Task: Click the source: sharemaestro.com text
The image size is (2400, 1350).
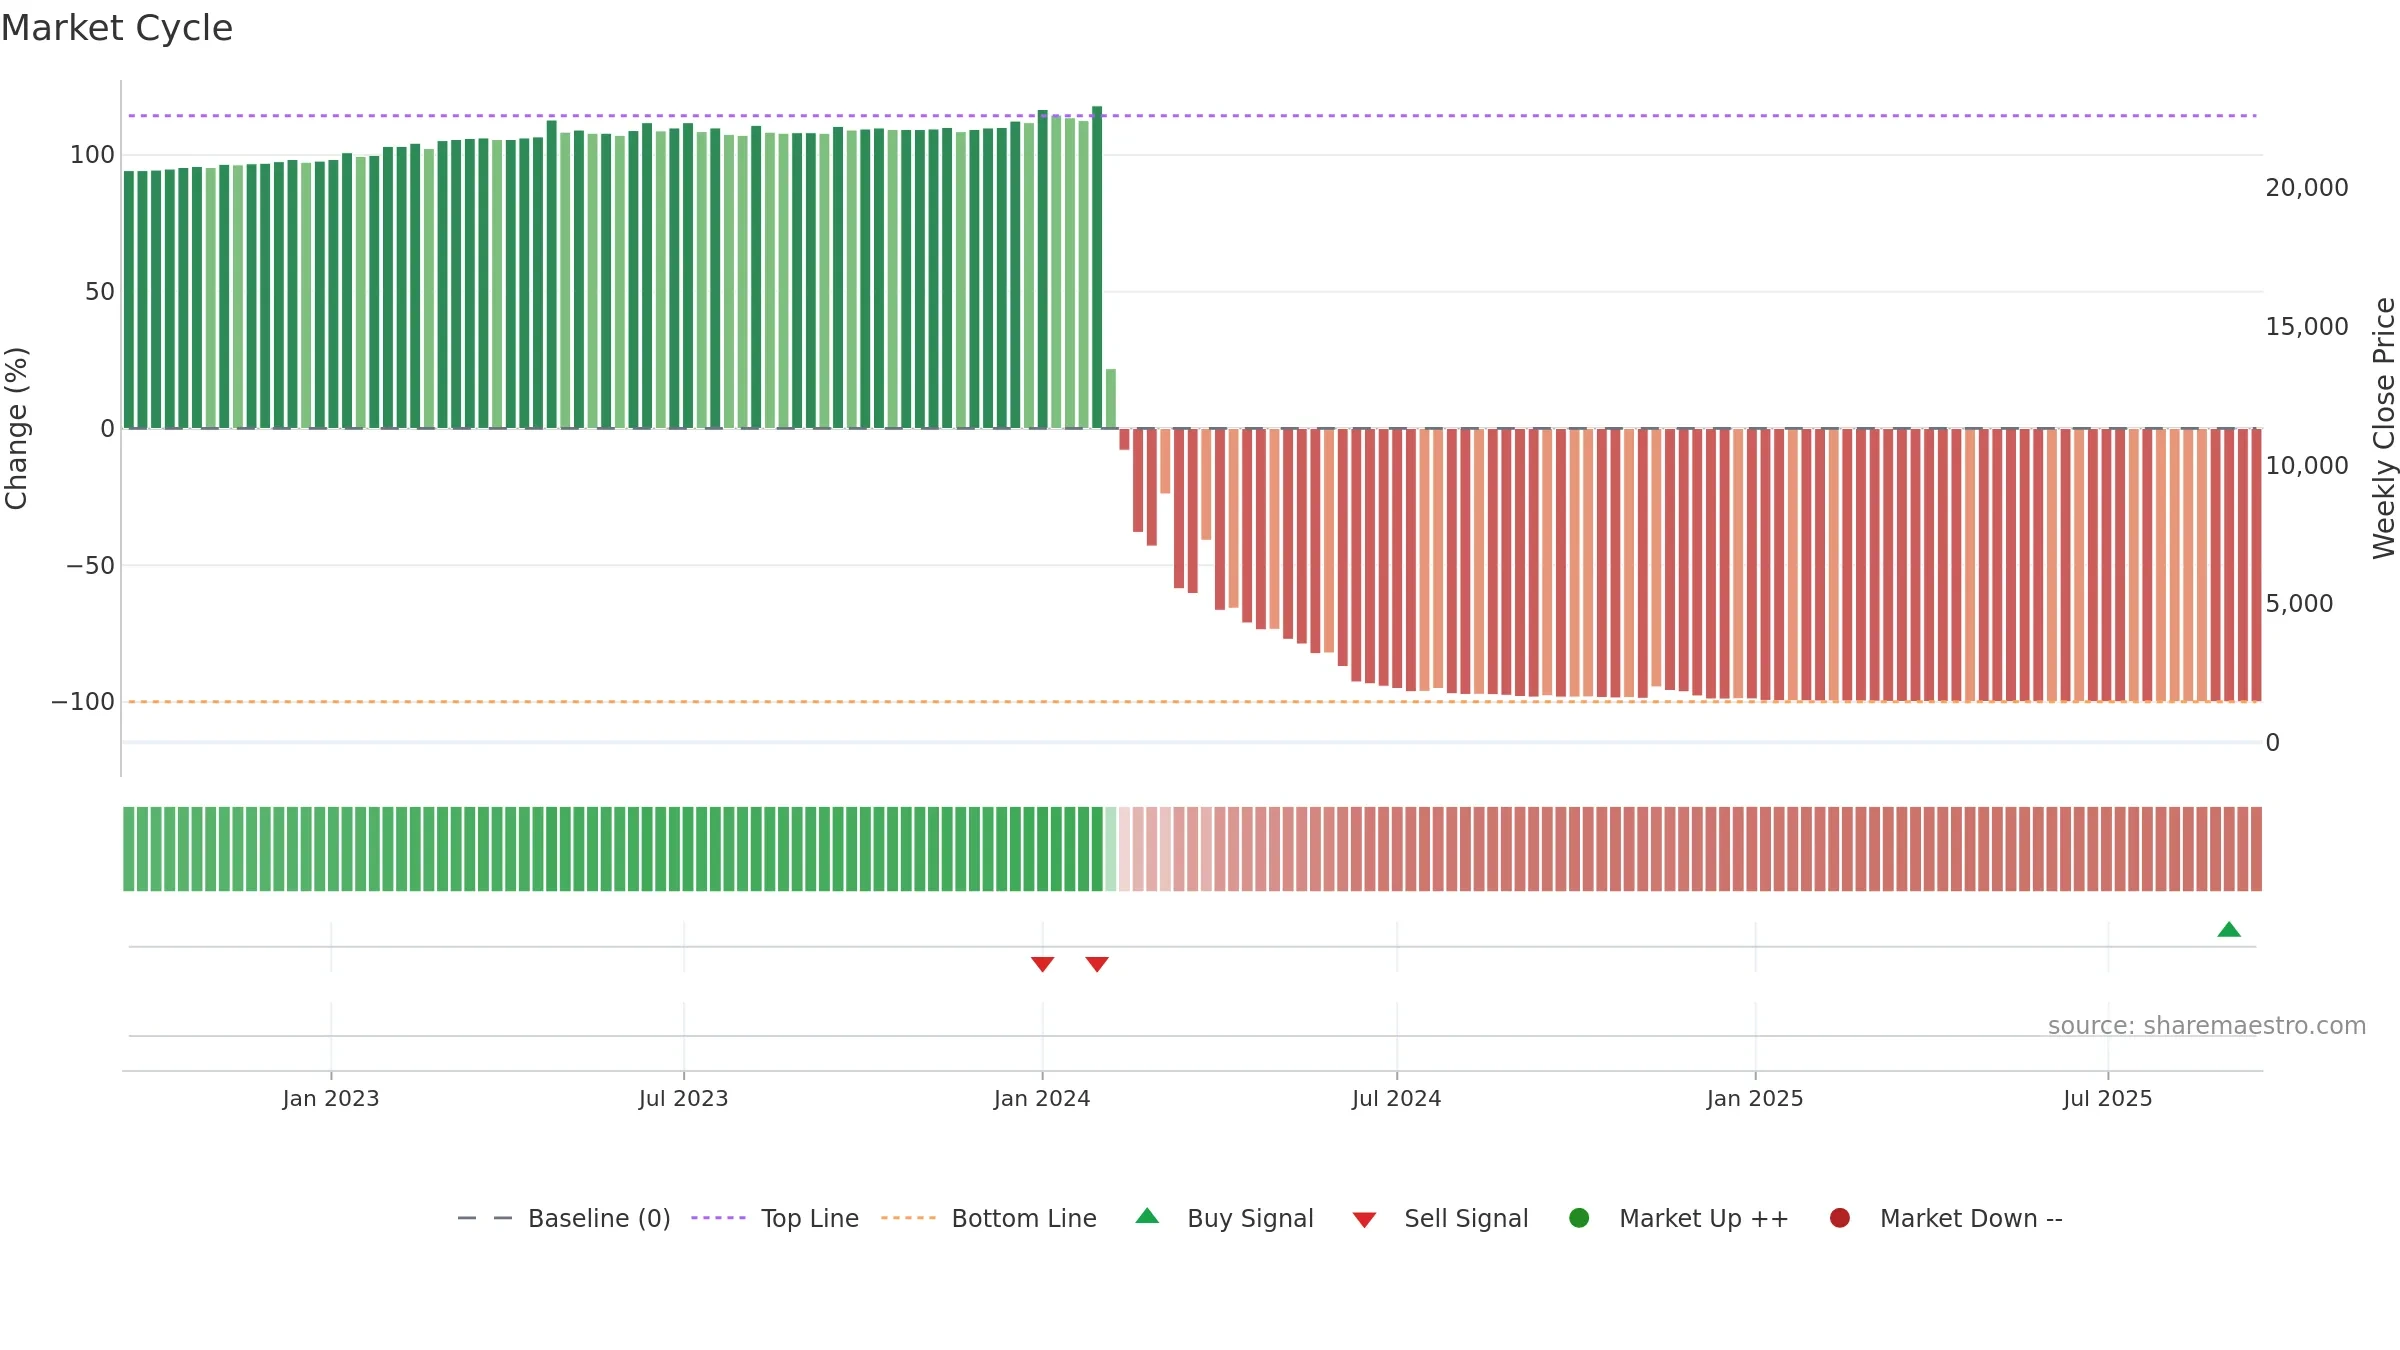Action: [2207, 1026]
